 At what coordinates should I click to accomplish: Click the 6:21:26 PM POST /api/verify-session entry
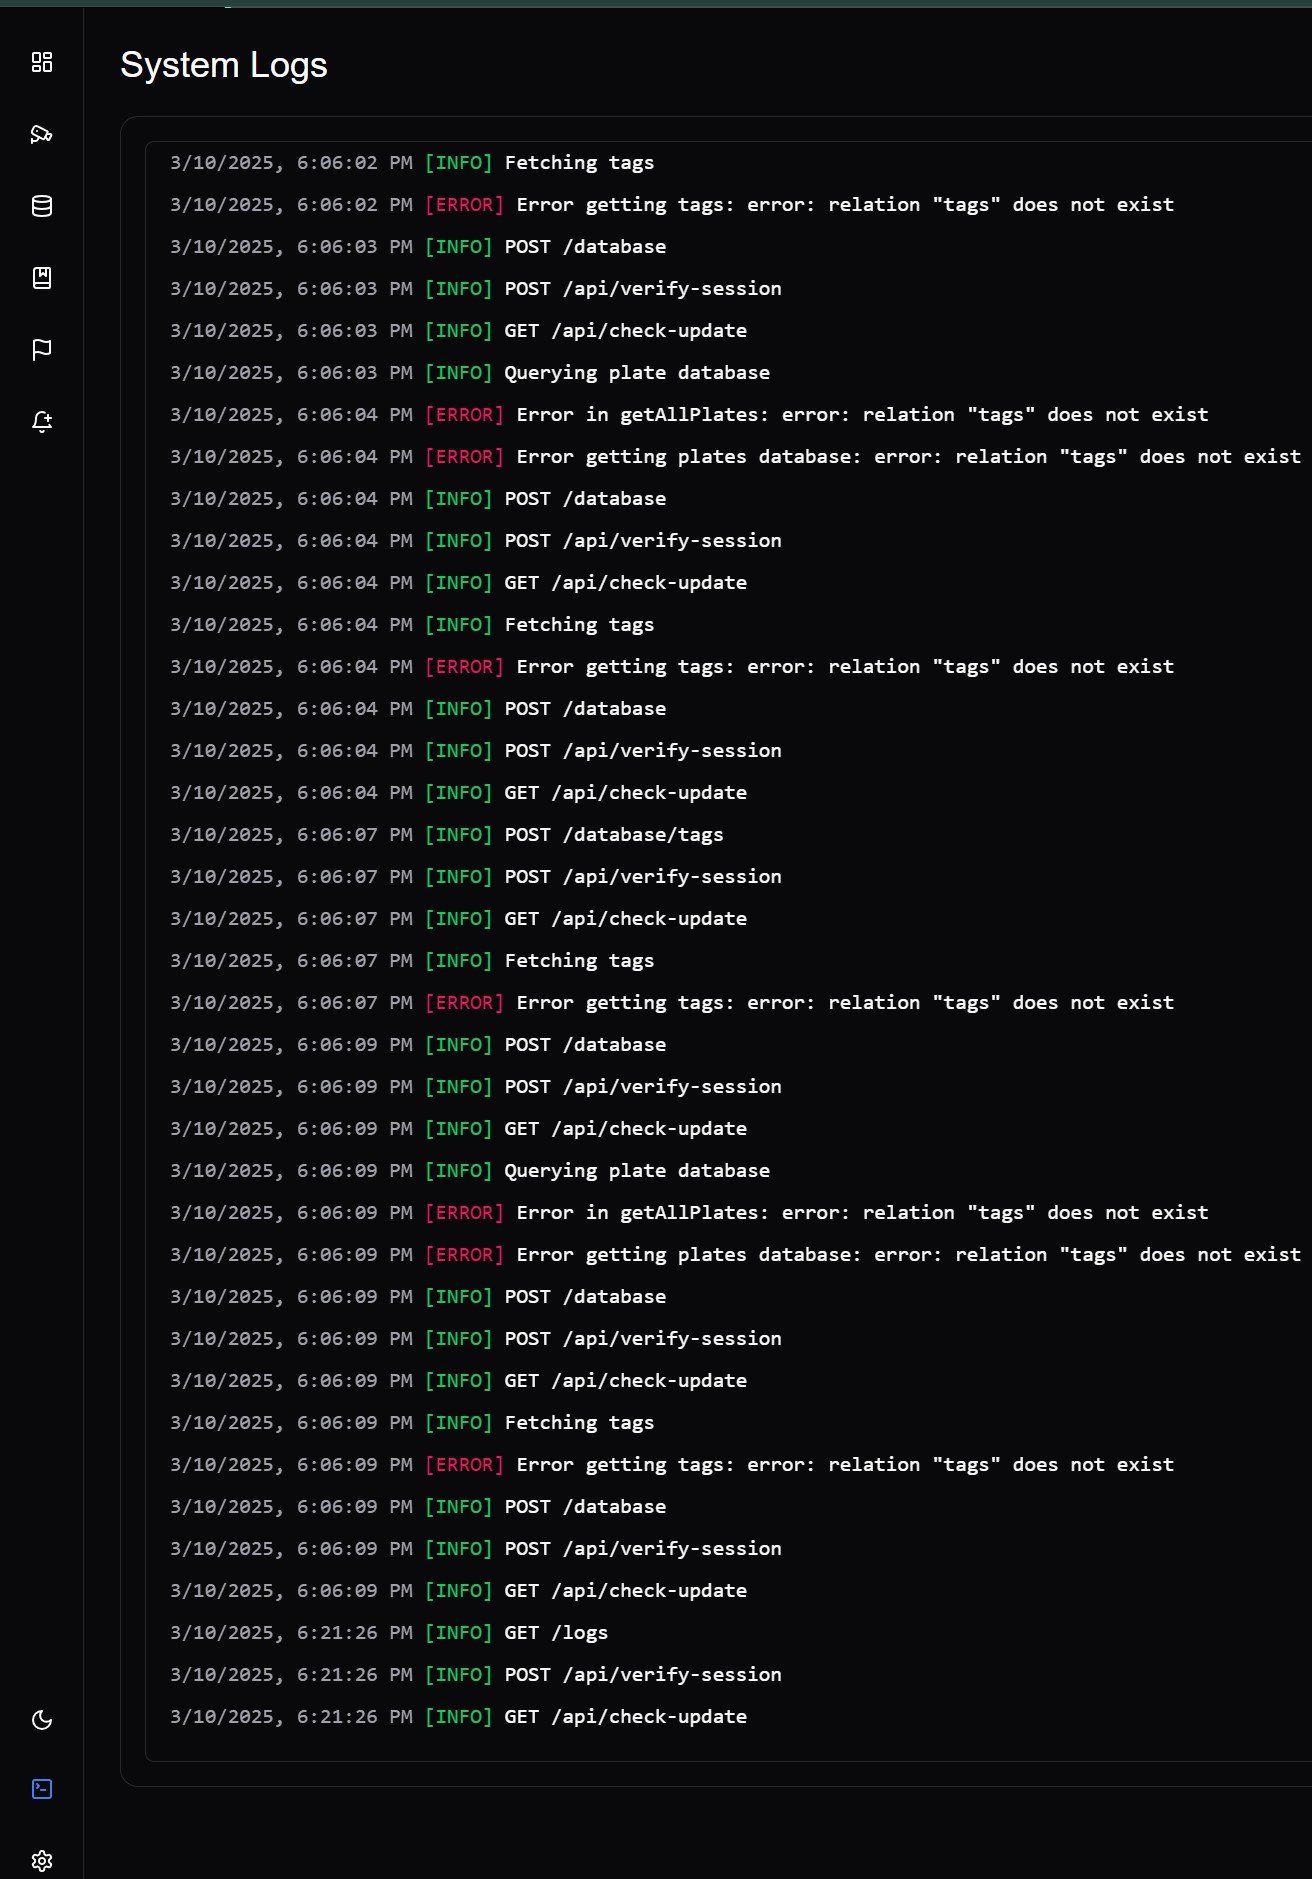click(x=643, y=1675)
